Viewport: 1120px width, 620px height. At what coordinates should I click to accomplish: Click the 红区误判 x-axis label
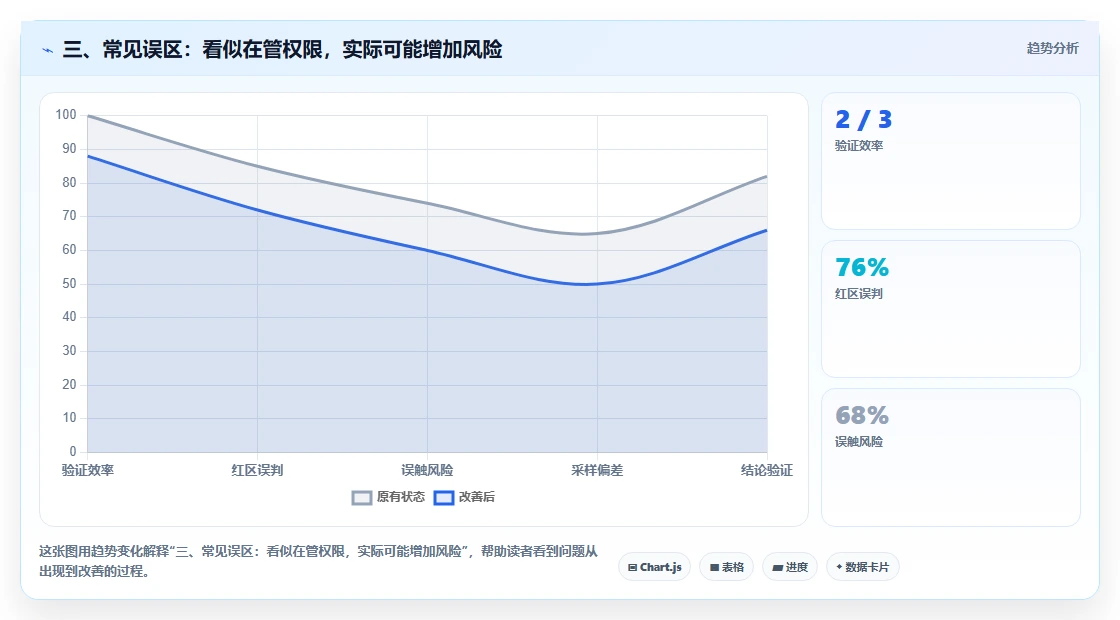[x=257, y=471]
